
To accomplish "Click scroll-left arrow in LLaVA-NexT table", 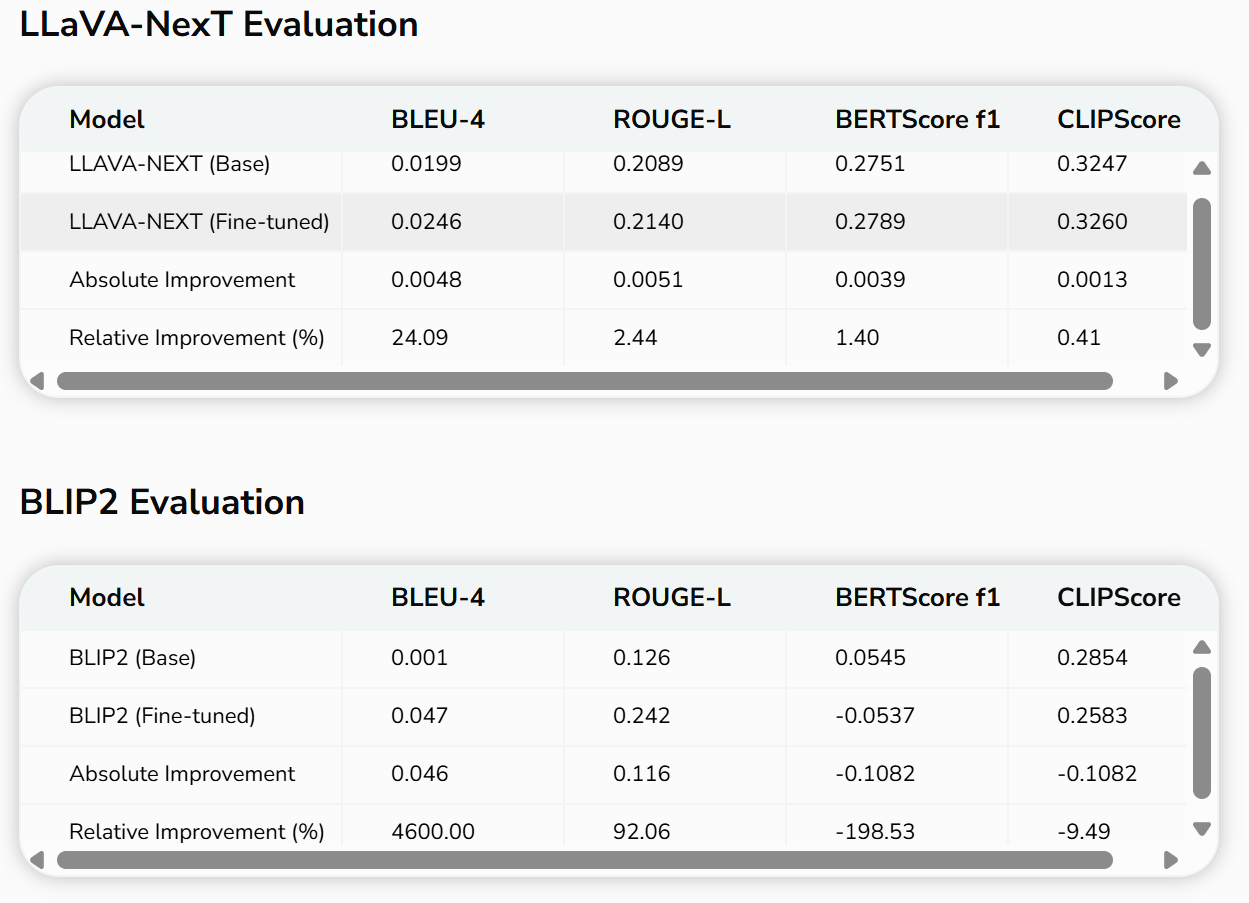I will pos(38,381).
